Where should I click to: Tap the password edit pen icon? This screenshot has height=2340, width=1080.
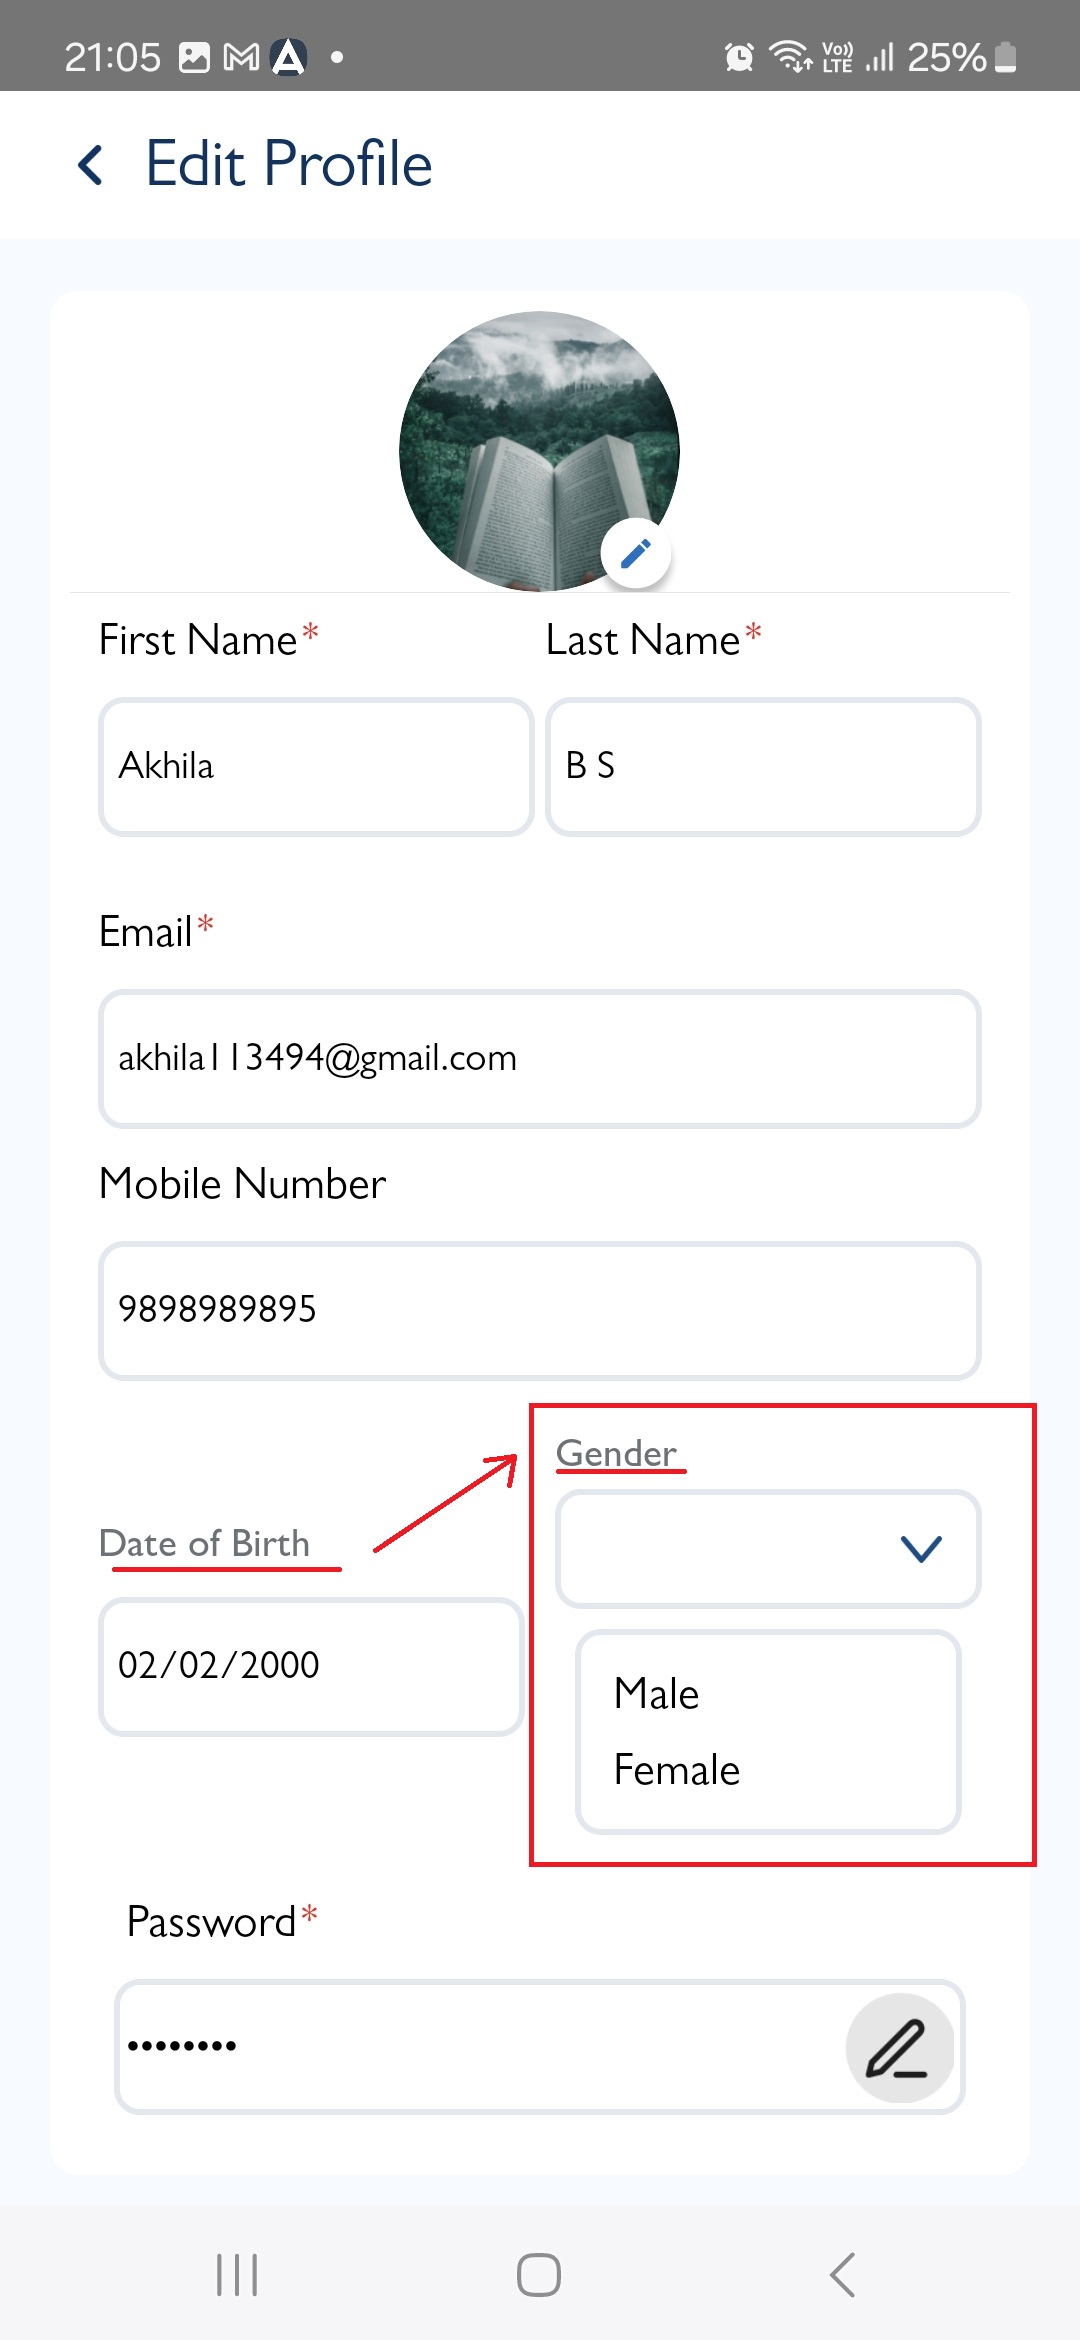pyautogui.click(x=899, y=2048)
